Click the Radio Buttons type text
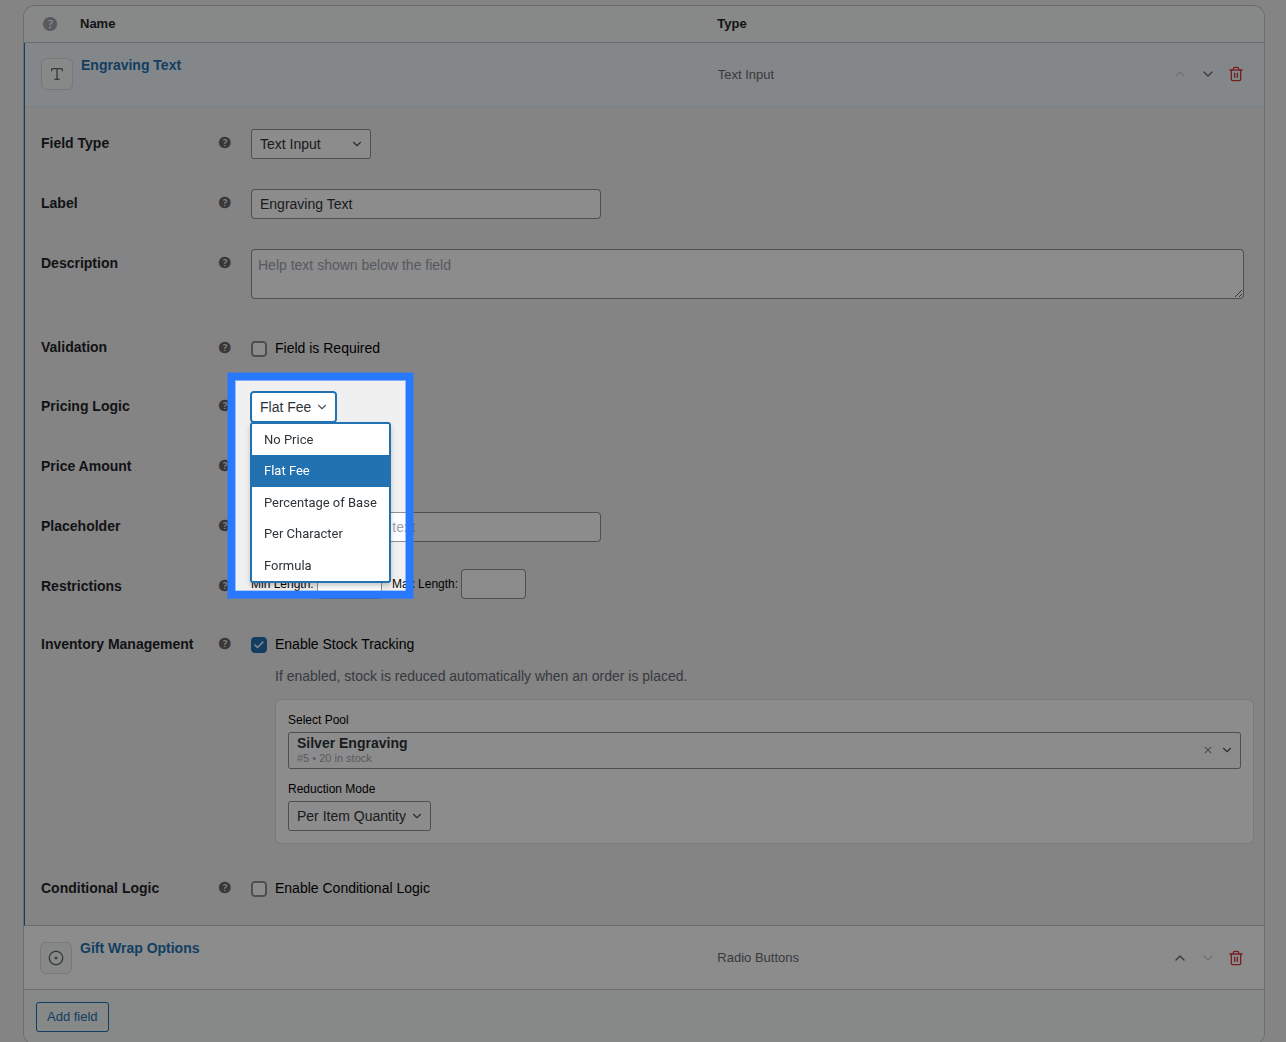The height and width of the screenshot is (1042, 1286). [758, 958]
